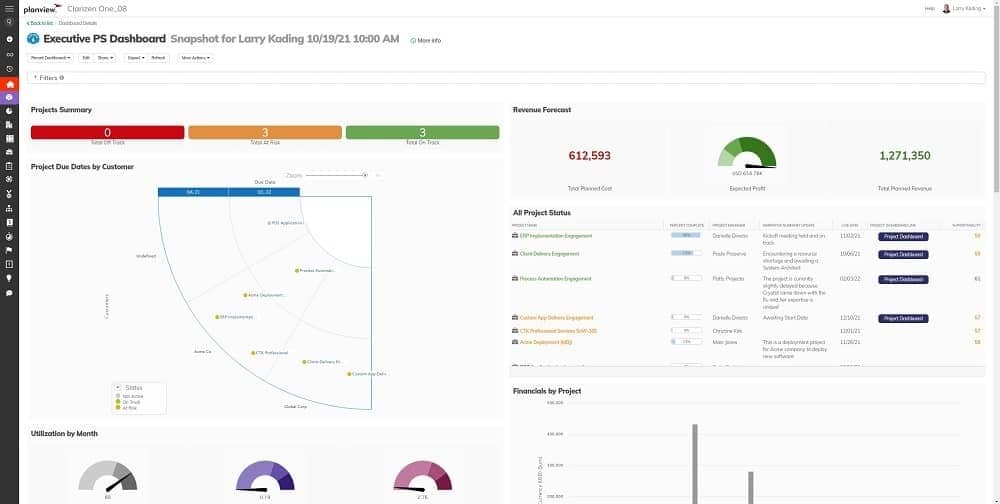Click the Planview logo
Image resolution: width=1000 pixels, height=504 pixels.
tap(42, 9)
